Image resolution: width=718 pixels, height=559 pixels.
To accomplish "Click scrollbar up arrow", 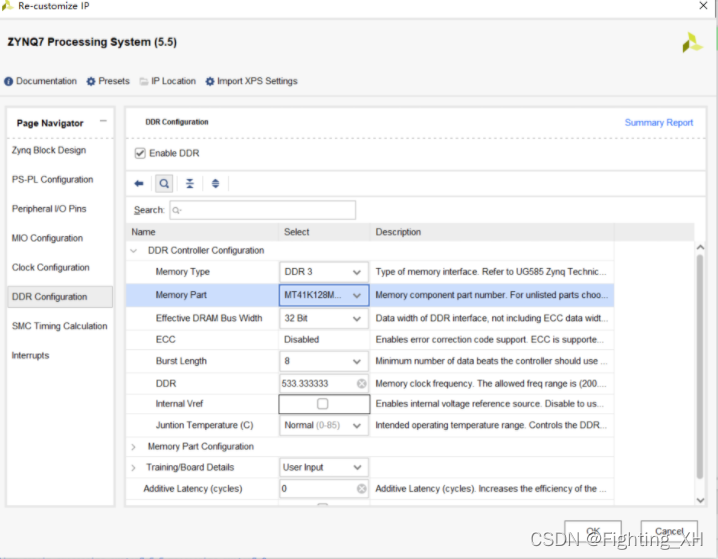I will tap(700, 248).
